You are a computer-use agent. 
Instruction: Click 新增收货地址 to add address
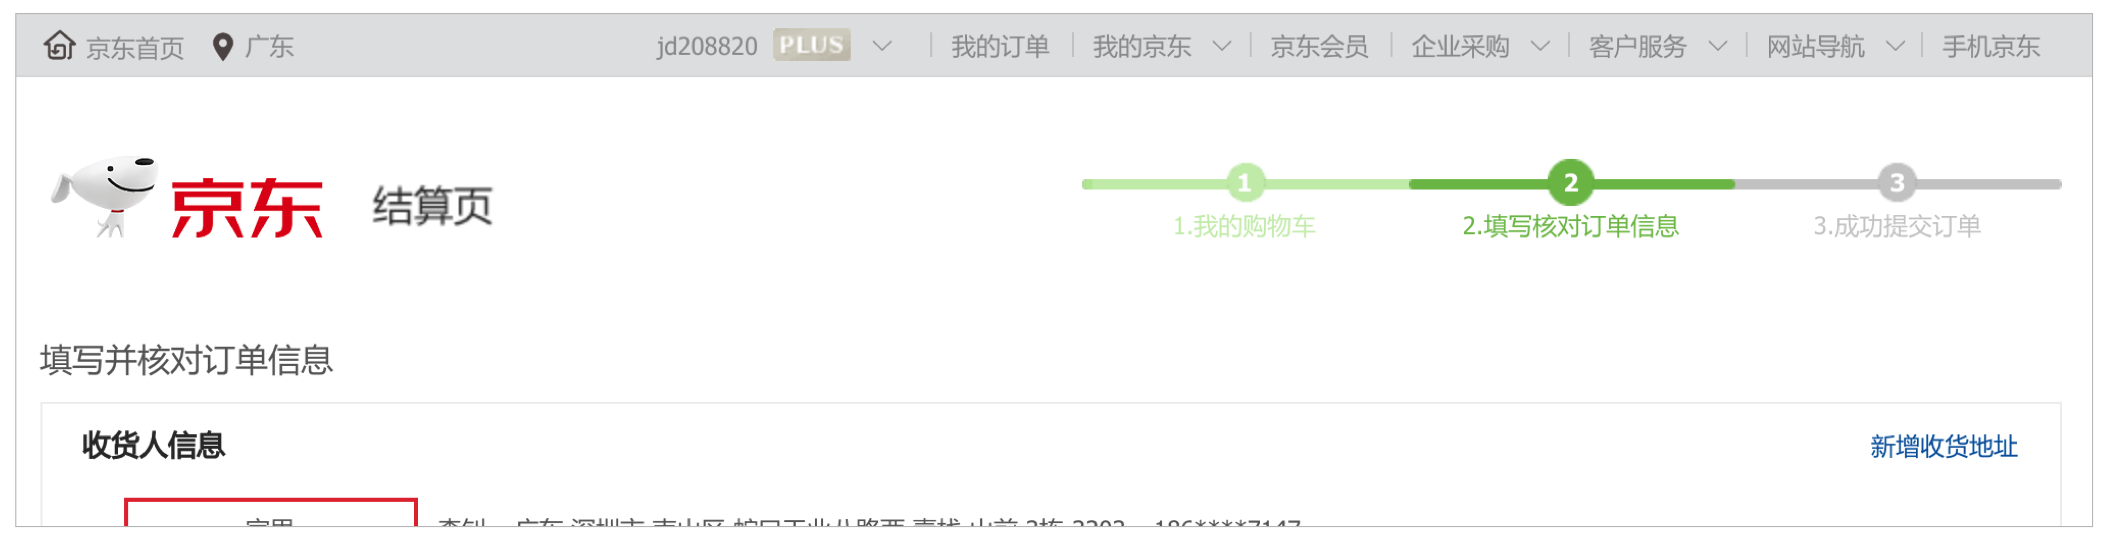pos(1944,446)
